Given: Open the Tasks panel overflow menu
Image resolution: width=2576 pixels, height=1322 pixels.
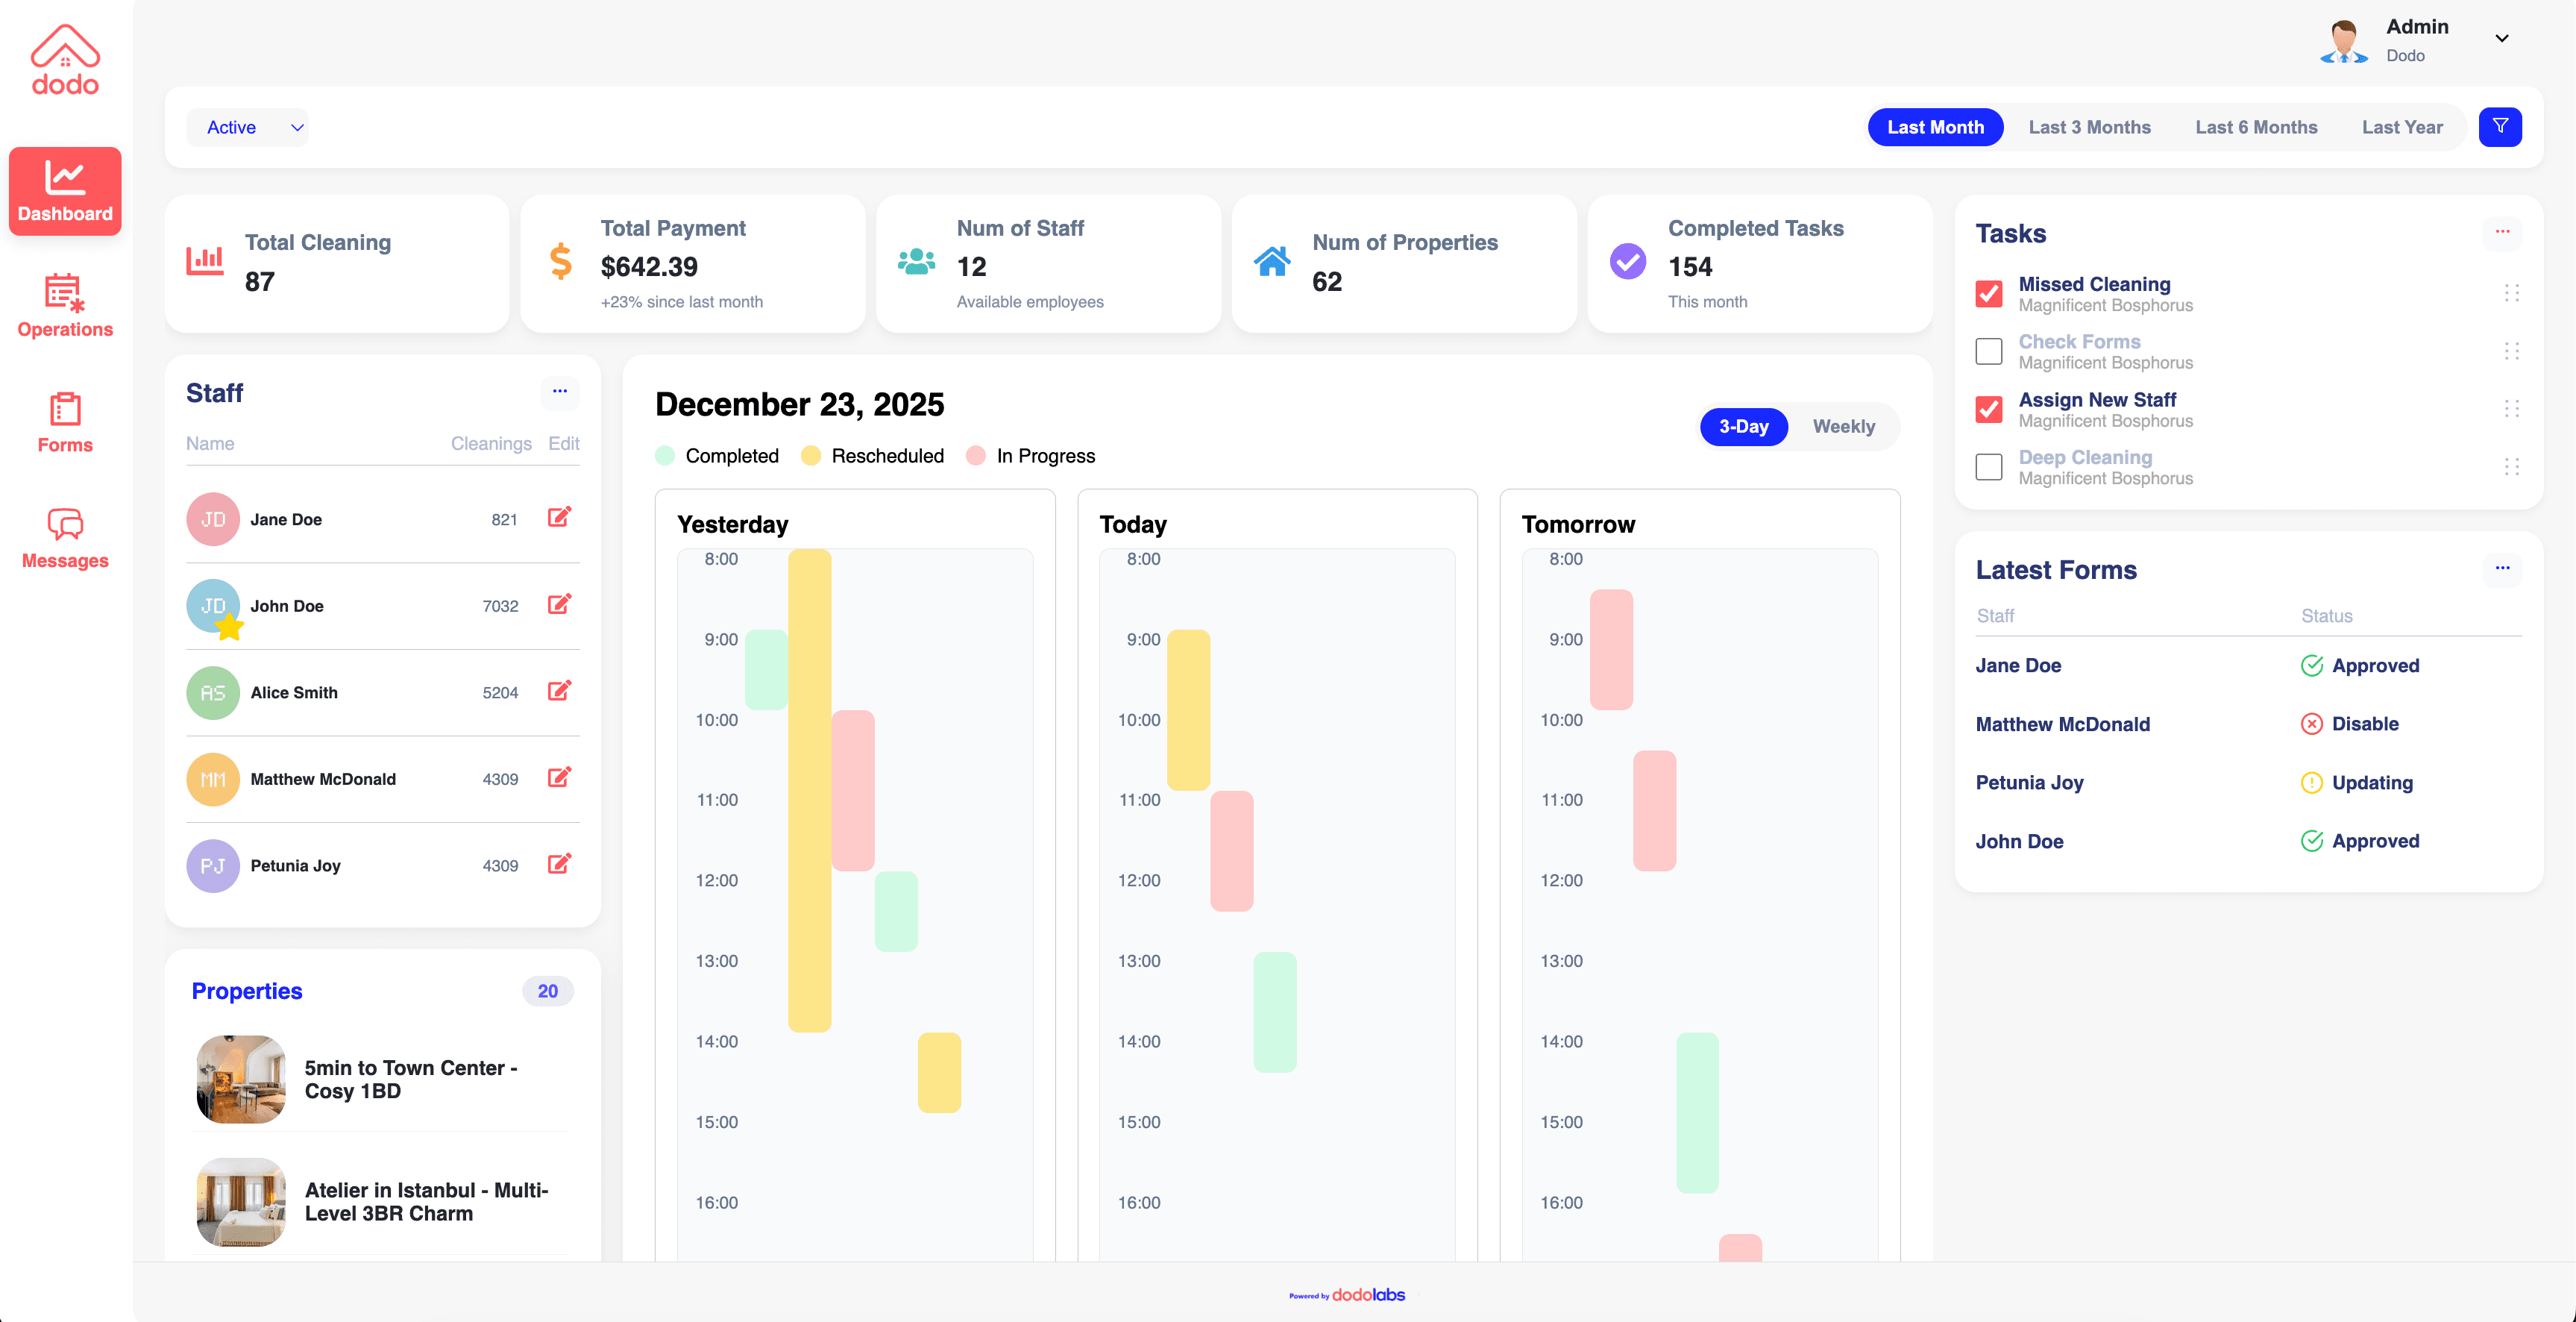Looking at the screenshot, I should click(2503, 231).
